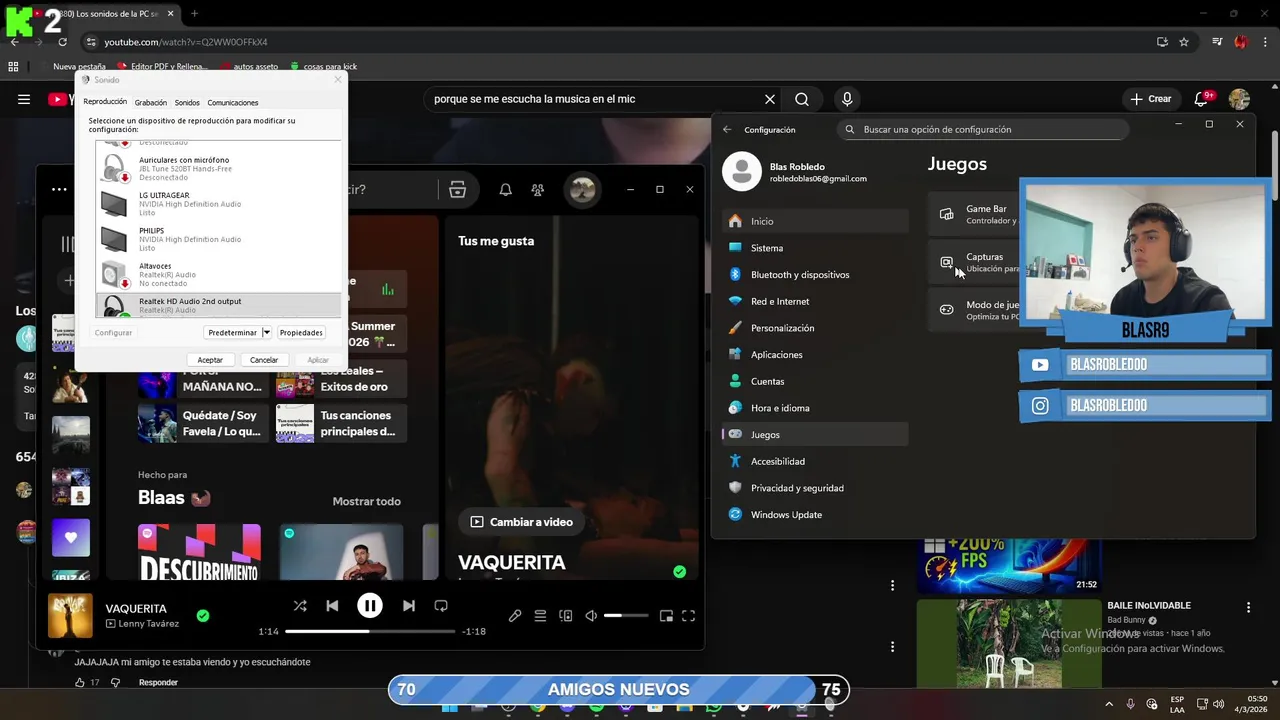Open the Spotify three-dots menu
The height and width of the screenshot is (720, 1280).
click(59, 189)
